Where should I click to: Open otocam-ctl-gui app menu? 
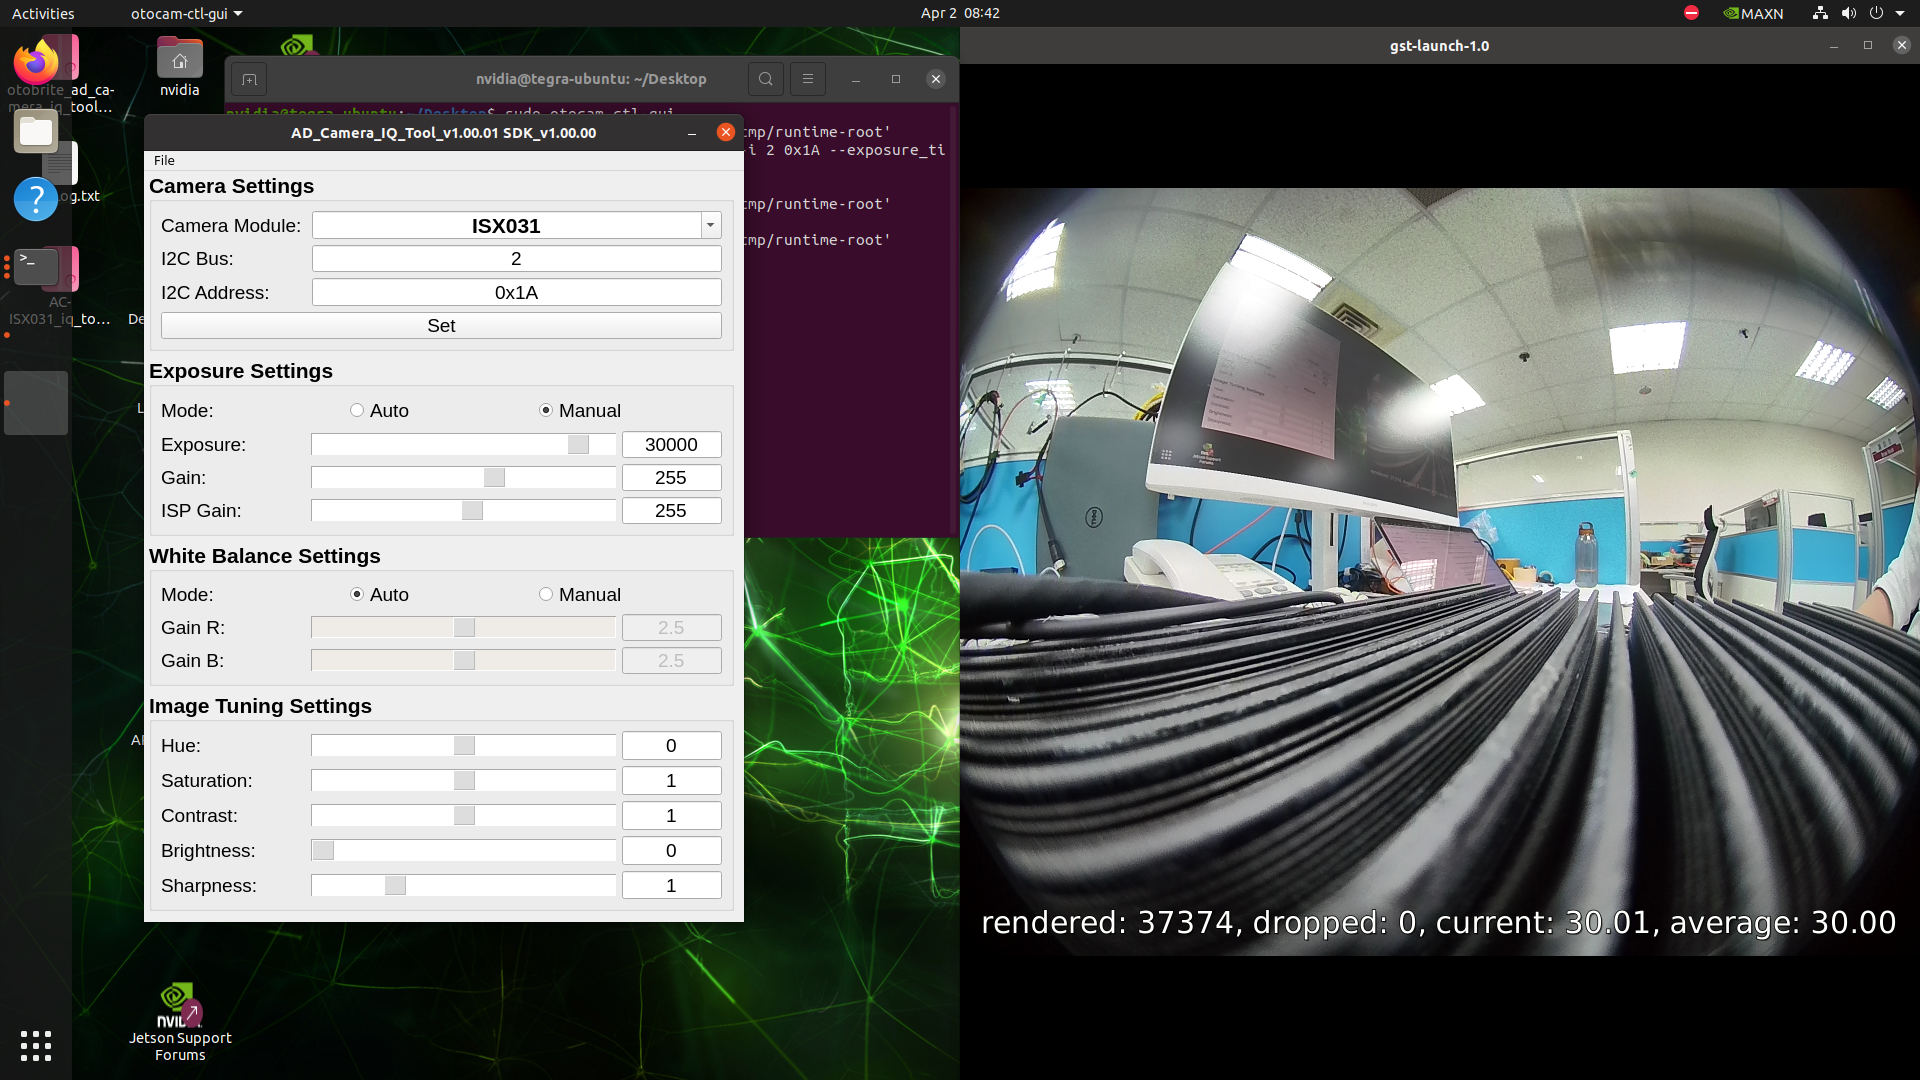coord(186,13)
